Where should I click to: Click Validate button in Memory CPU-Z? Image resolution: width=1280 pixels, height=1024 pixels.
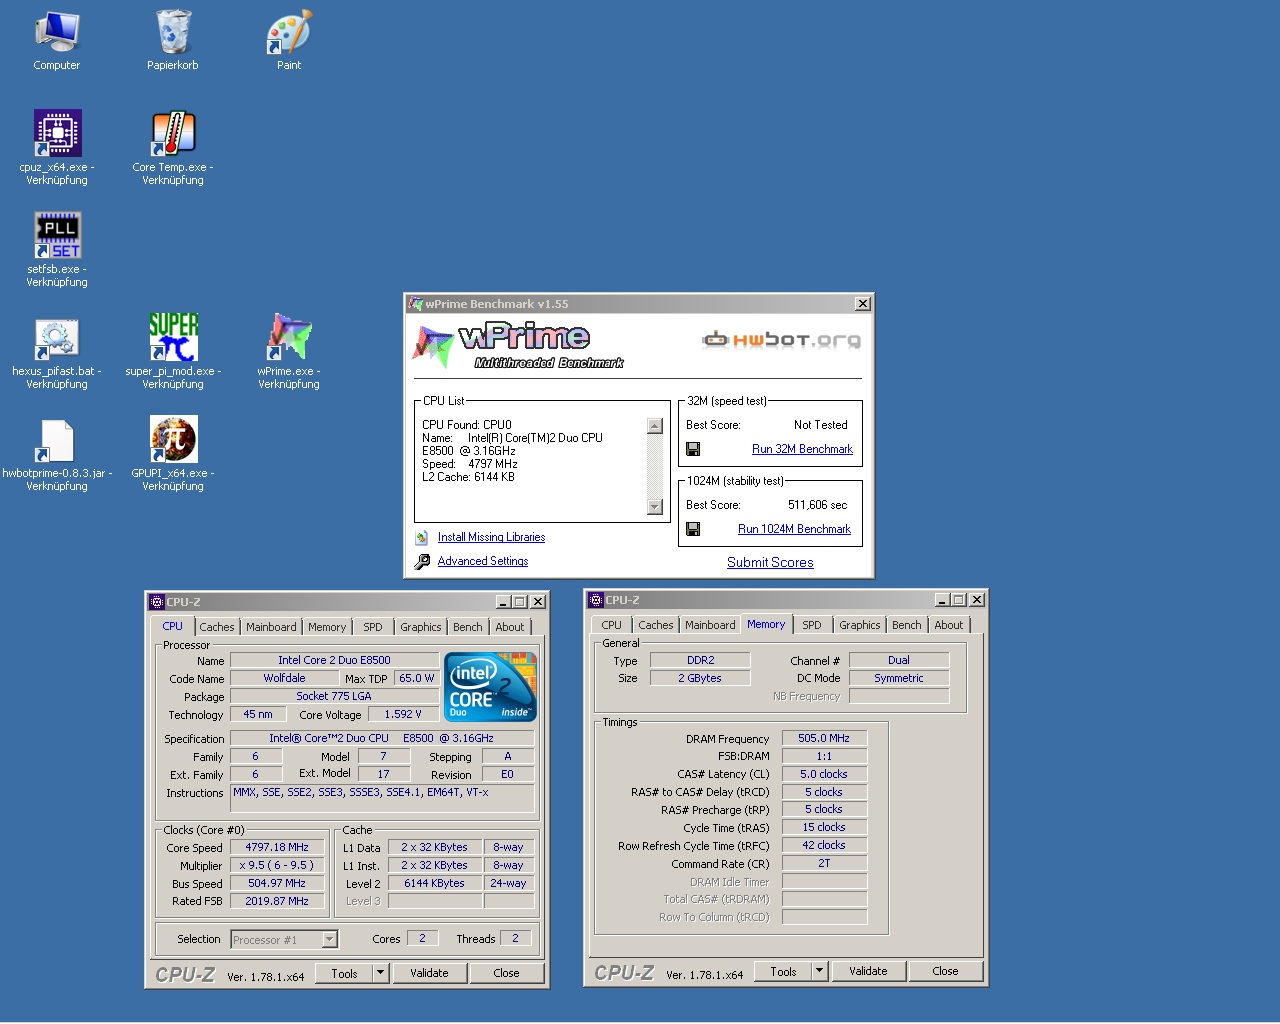tap(868, 971)
